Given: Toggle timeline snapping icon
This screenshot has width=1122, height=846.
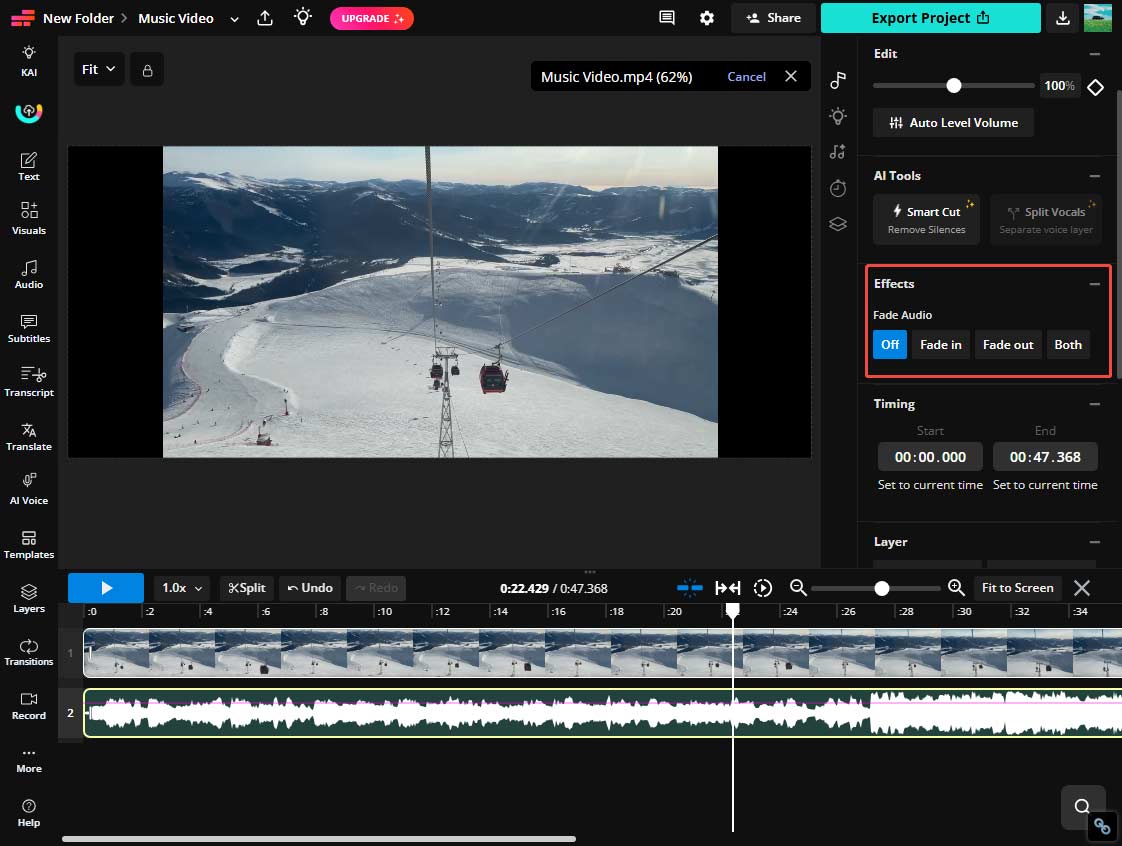Looking at the screenshot, I should point(689,588).
